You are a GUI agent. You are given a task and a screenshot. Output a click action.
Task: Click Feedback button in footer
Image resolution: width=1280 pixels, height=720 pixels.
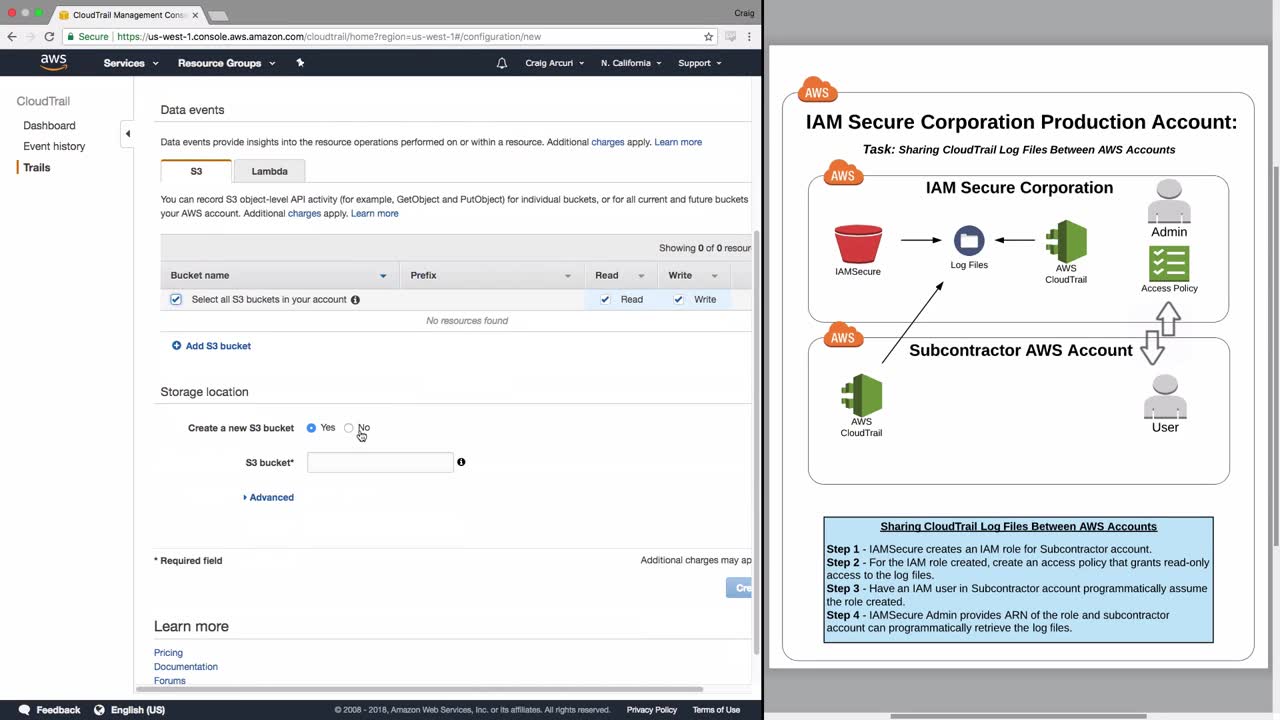click(x=58, y=710)
